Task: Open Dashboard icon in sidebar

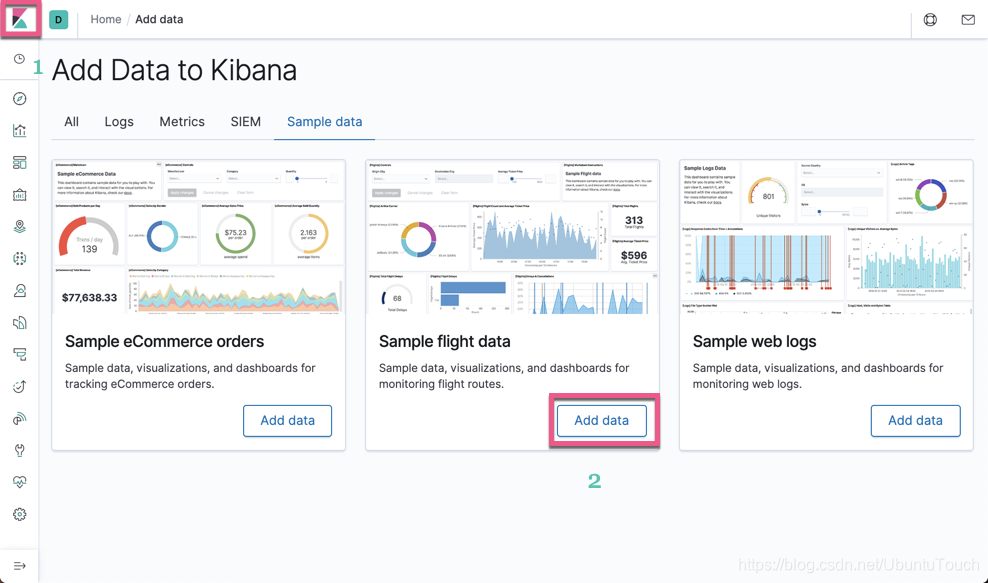Action: click(20, 163)
